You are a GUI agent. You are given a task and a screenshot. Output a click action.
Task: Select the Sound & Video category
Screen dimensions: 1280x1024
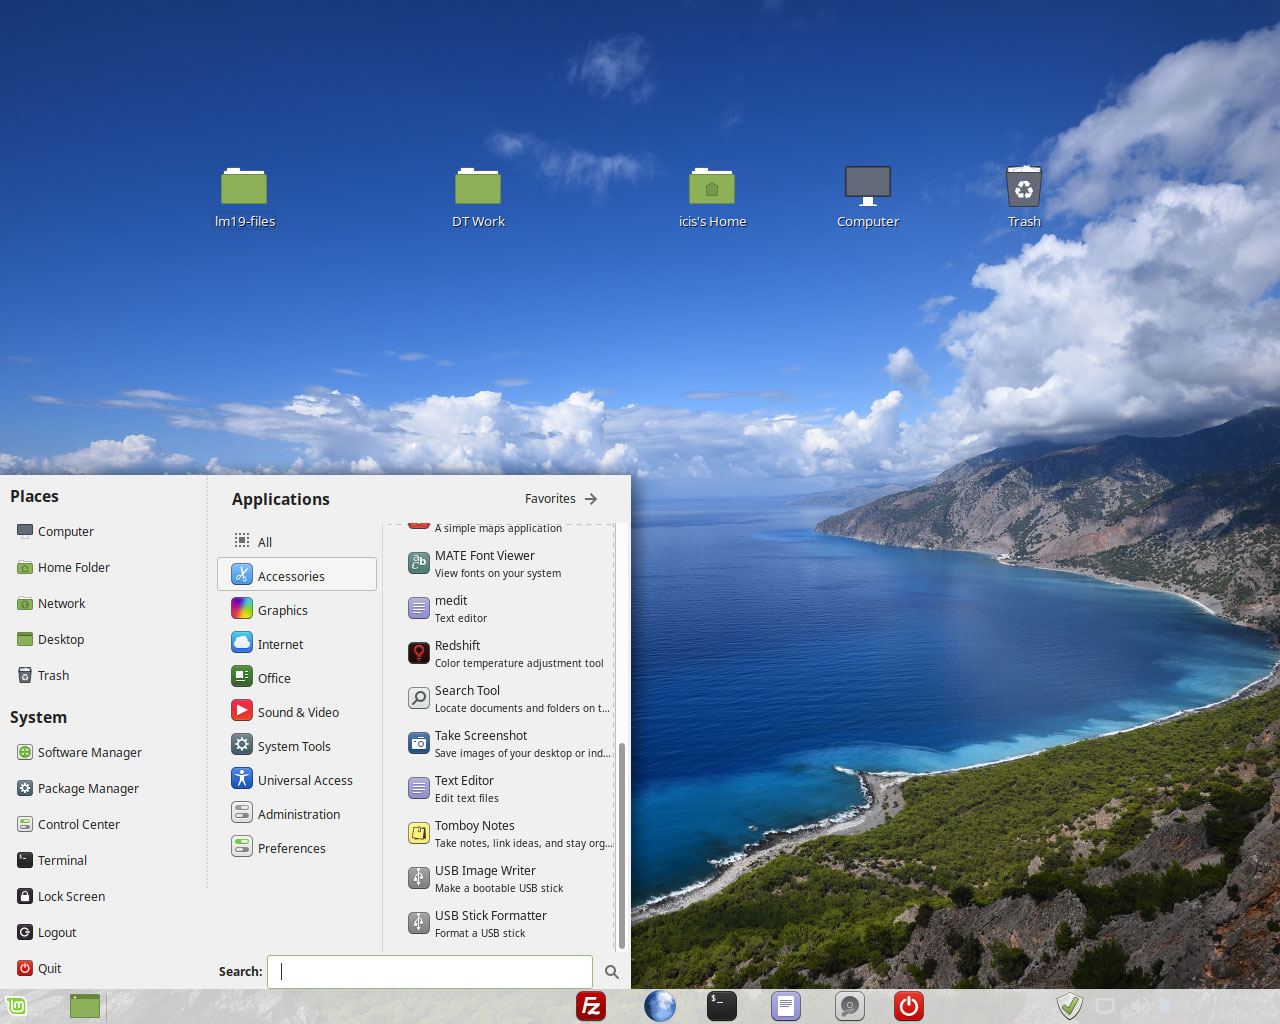(298, 712)
